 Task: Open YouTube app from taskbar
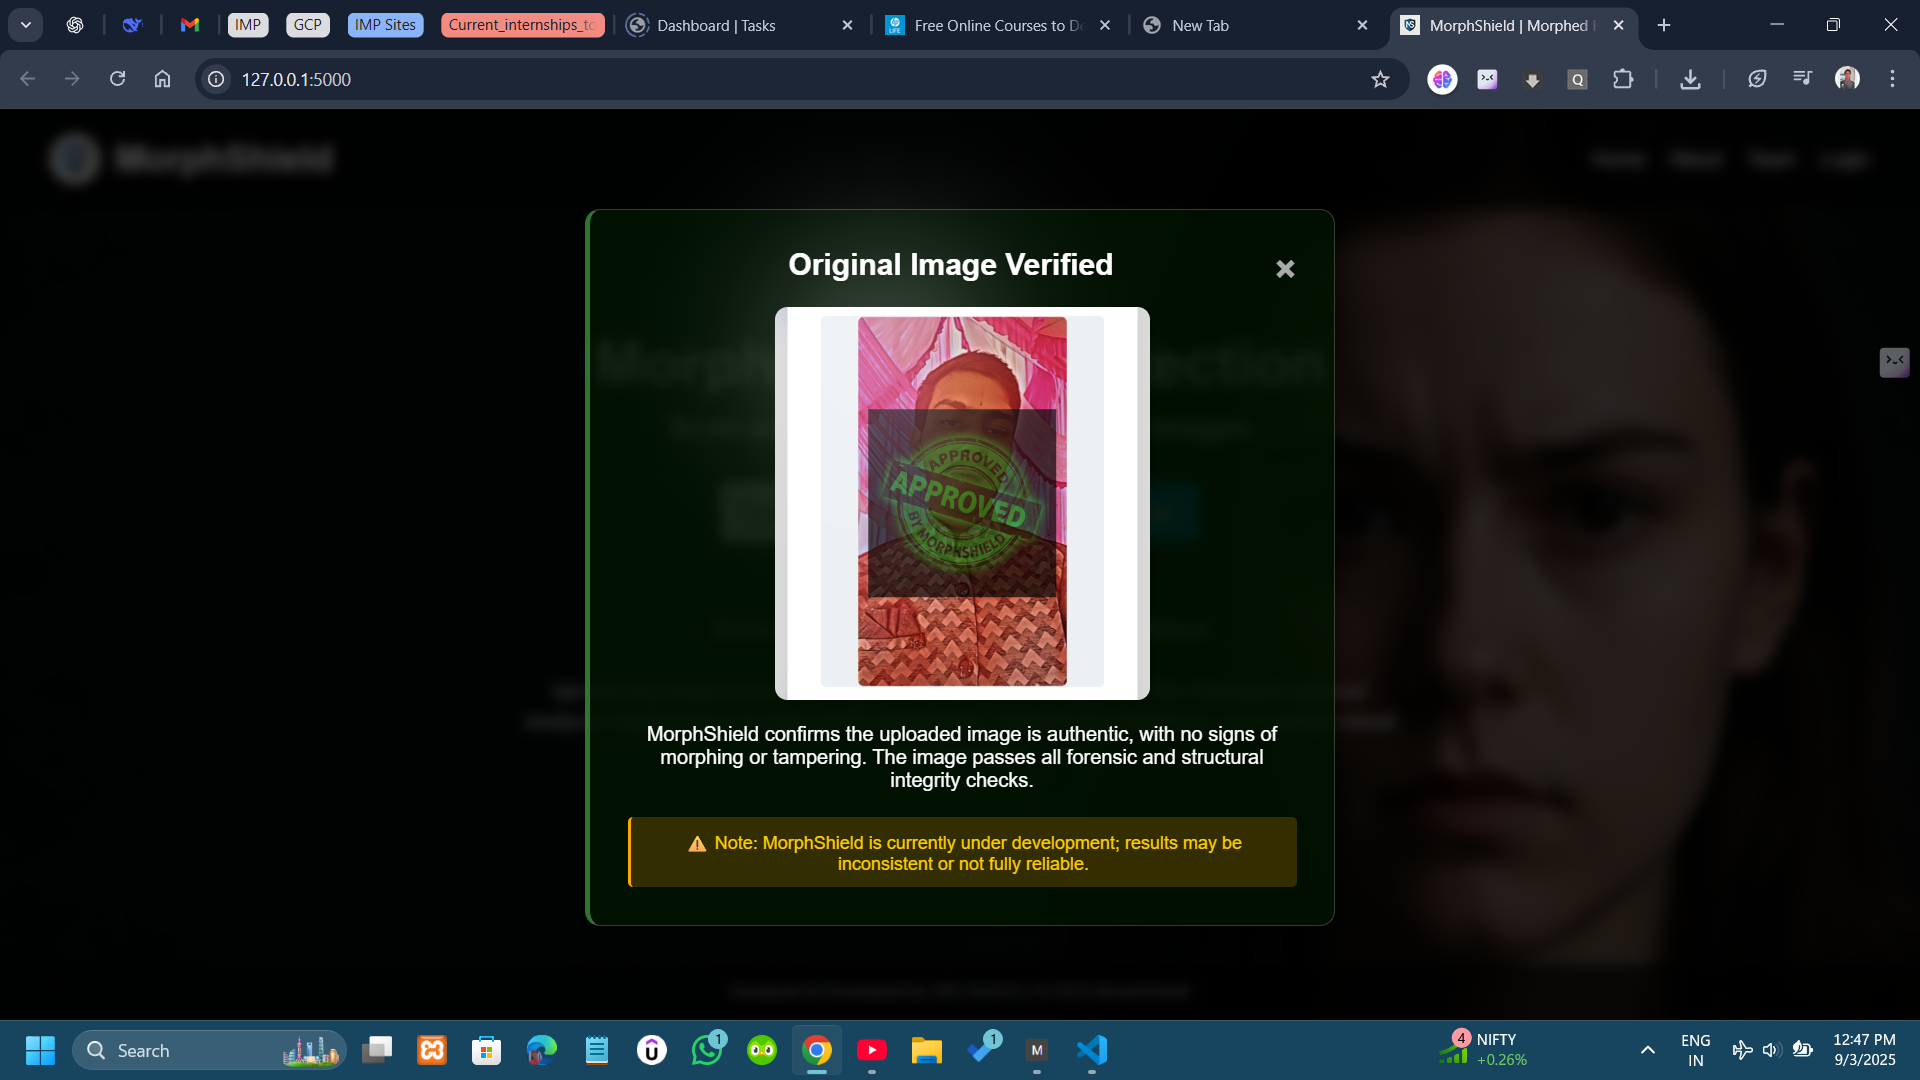click(872, 1050)
